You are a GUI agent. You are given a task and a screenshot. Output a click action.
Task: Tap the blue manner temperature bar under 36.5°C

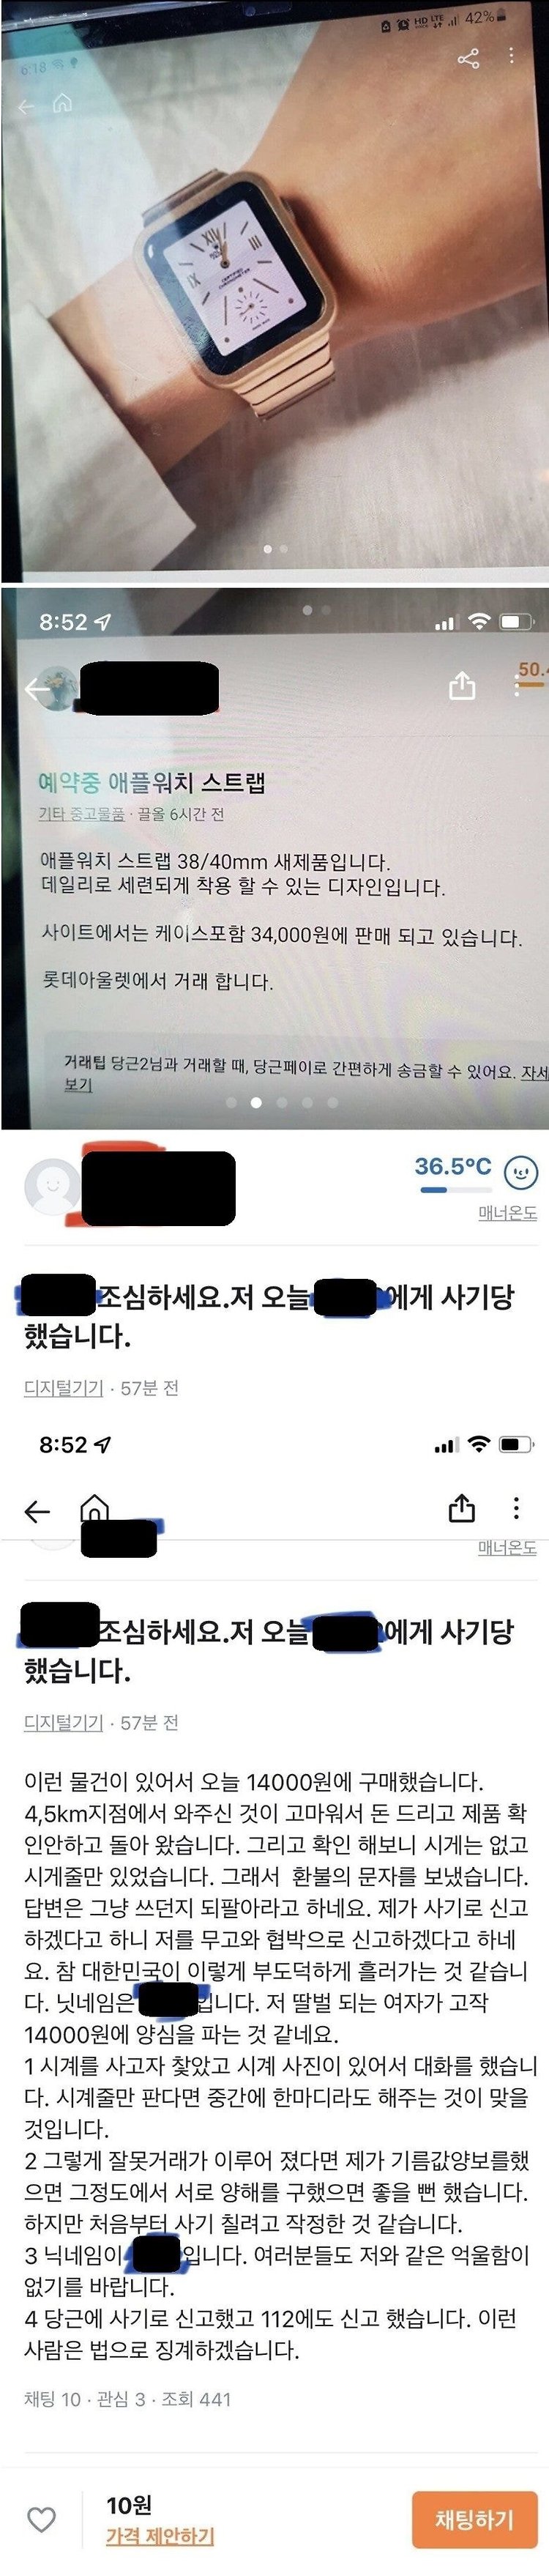point(456,1190)
